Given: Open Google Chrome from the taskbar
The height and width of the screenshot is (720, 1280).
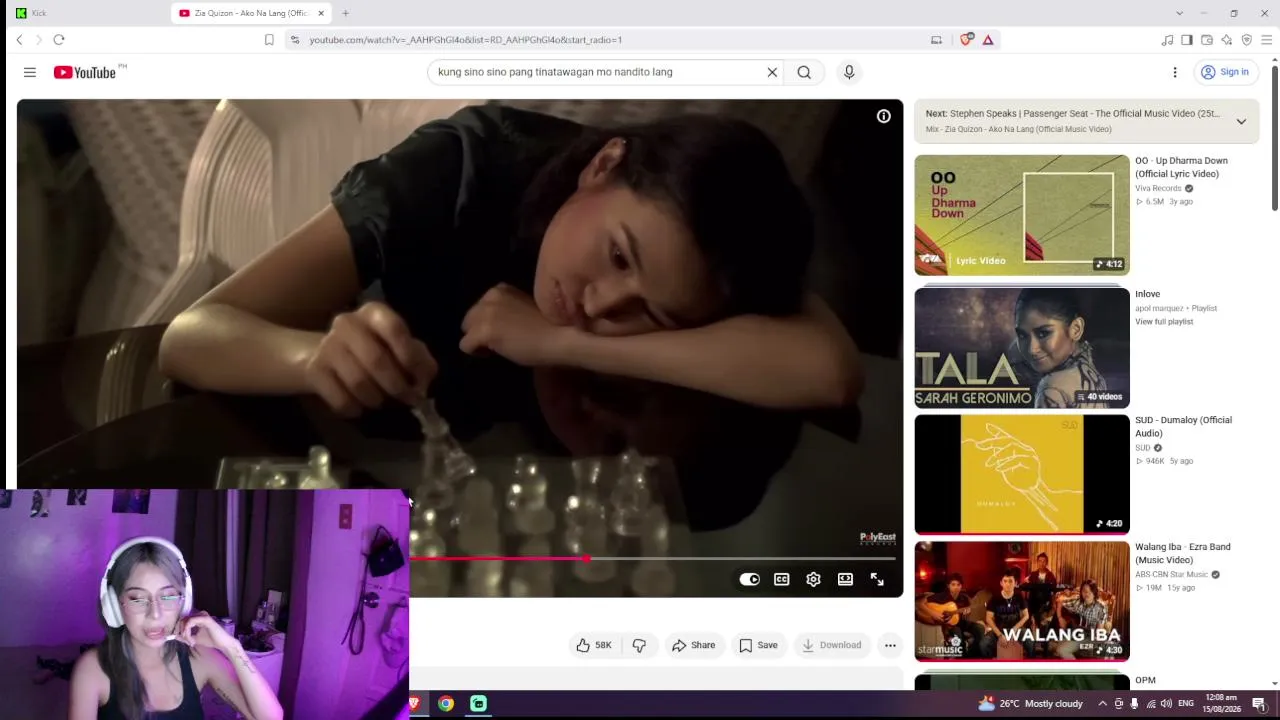Looking at the screenshot, I should point(446,704).
